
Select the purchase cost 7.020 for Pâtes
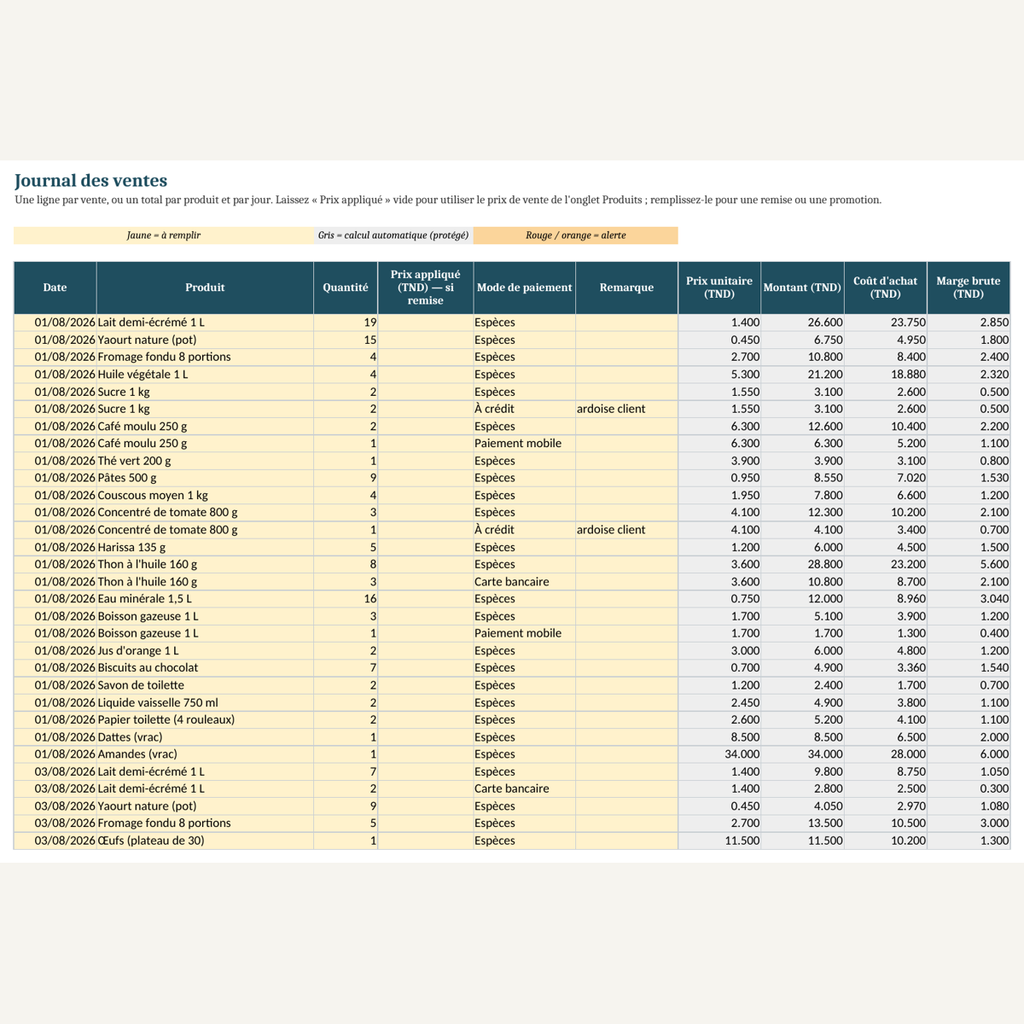pyautogui.click(x=885, y=477)
